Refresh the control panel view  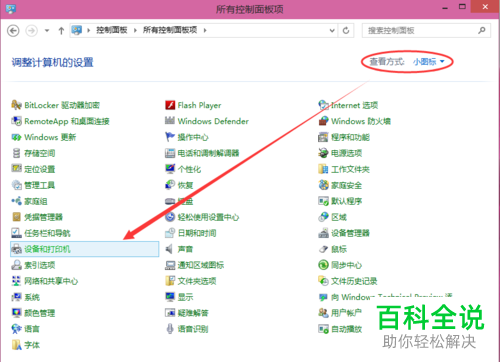(346, 30)
